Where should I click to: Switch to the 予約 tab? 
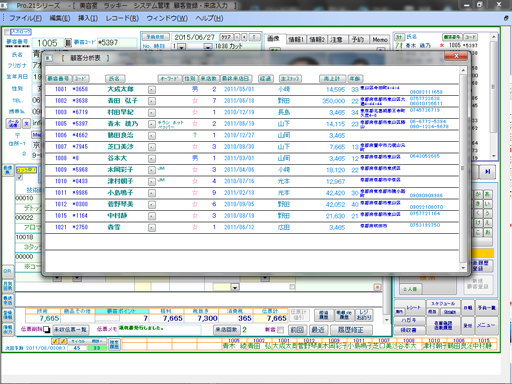click(358, 39)
